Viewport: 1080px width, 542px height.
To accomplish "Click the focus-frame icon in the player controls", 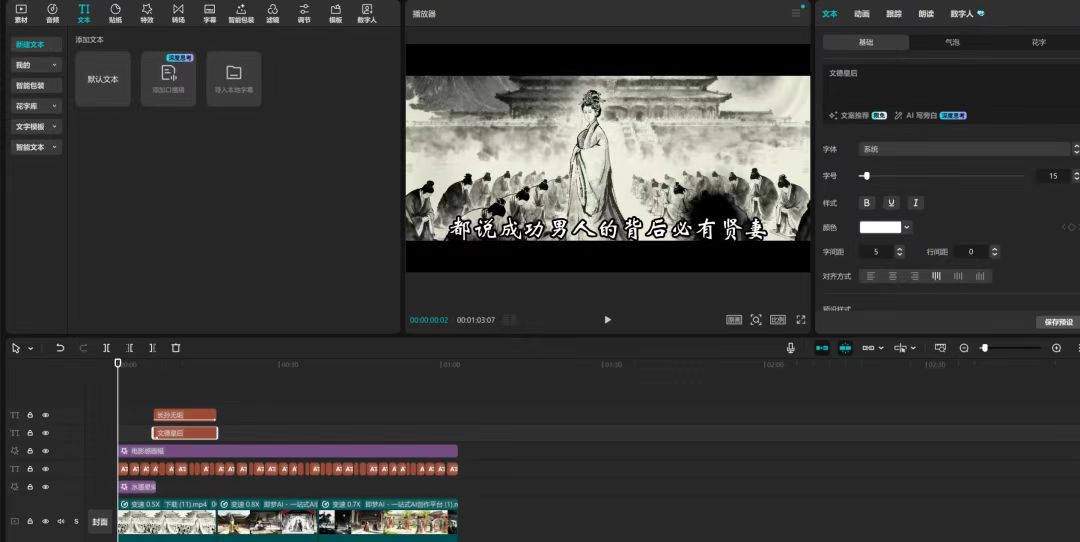I will (x=756, y=320).
